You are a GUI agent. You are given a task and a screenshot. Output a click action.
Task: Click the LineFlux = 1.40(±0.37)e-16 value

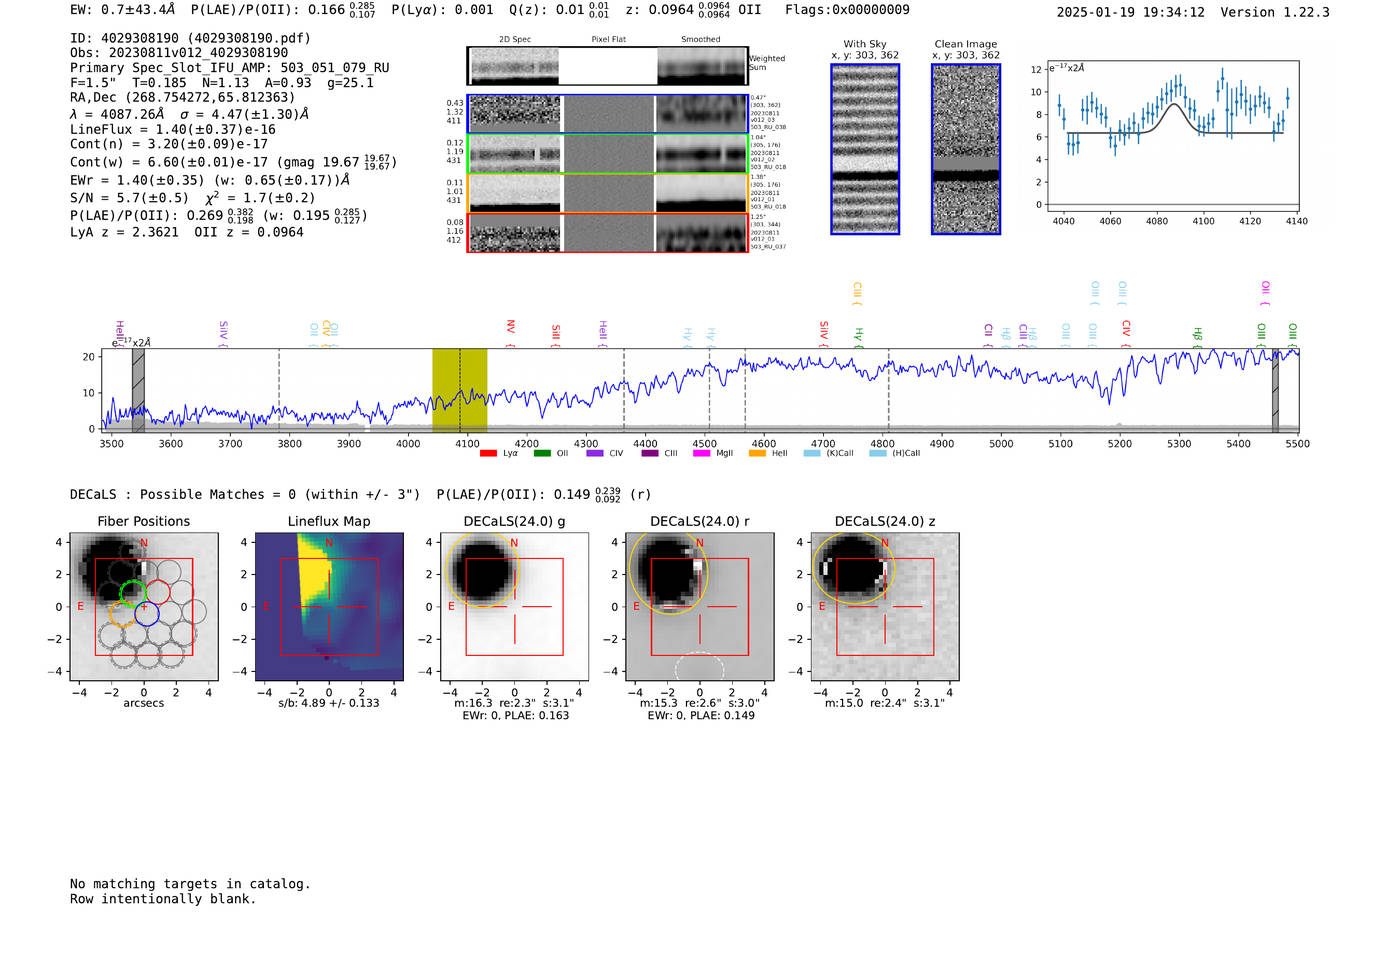(173, 129)
